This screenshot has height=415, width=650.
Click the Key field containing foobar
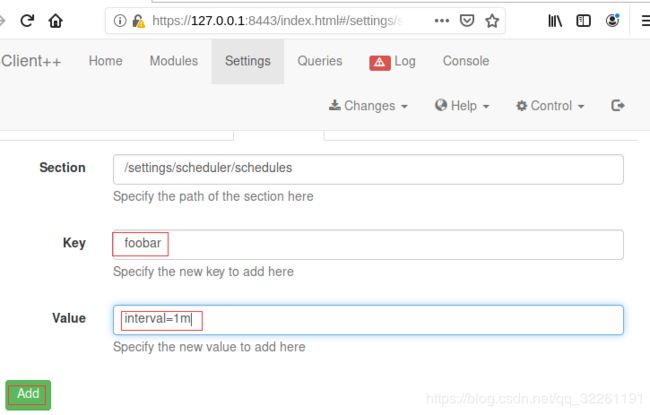coord(368,245)
